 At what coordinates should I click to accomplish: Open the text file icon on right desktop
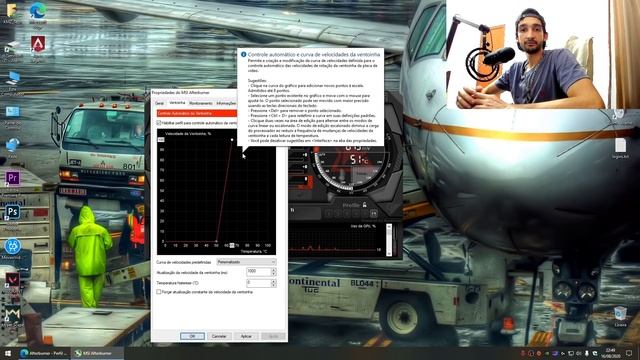point(620,146)
